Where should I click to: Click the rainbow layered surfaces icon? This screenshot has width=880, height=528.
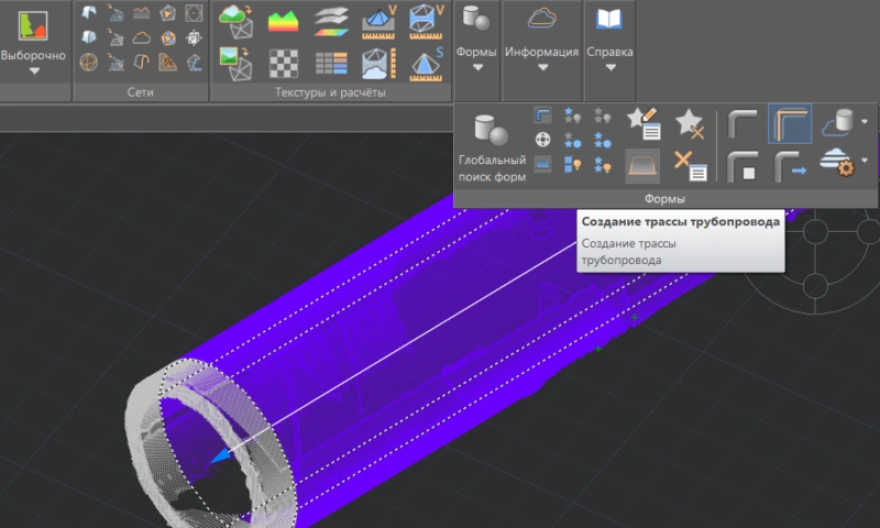tap(331, 19)
